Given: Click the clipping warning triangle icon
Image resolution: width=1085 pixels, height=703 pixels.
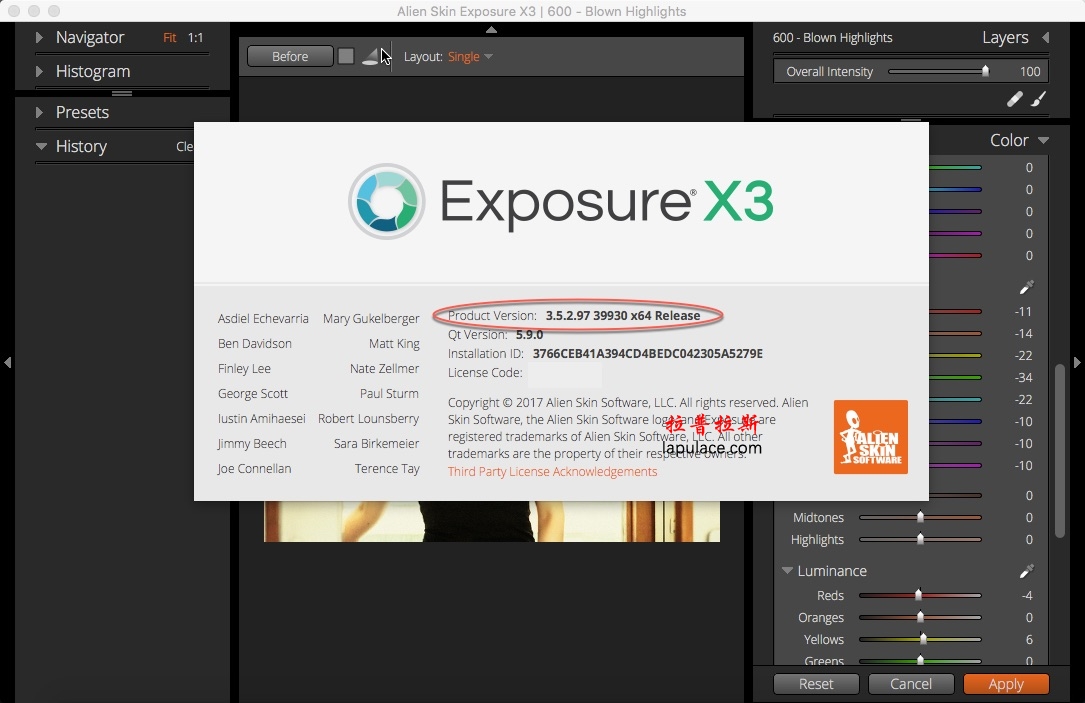Looking at the screenshot, I should coord(372,57).
